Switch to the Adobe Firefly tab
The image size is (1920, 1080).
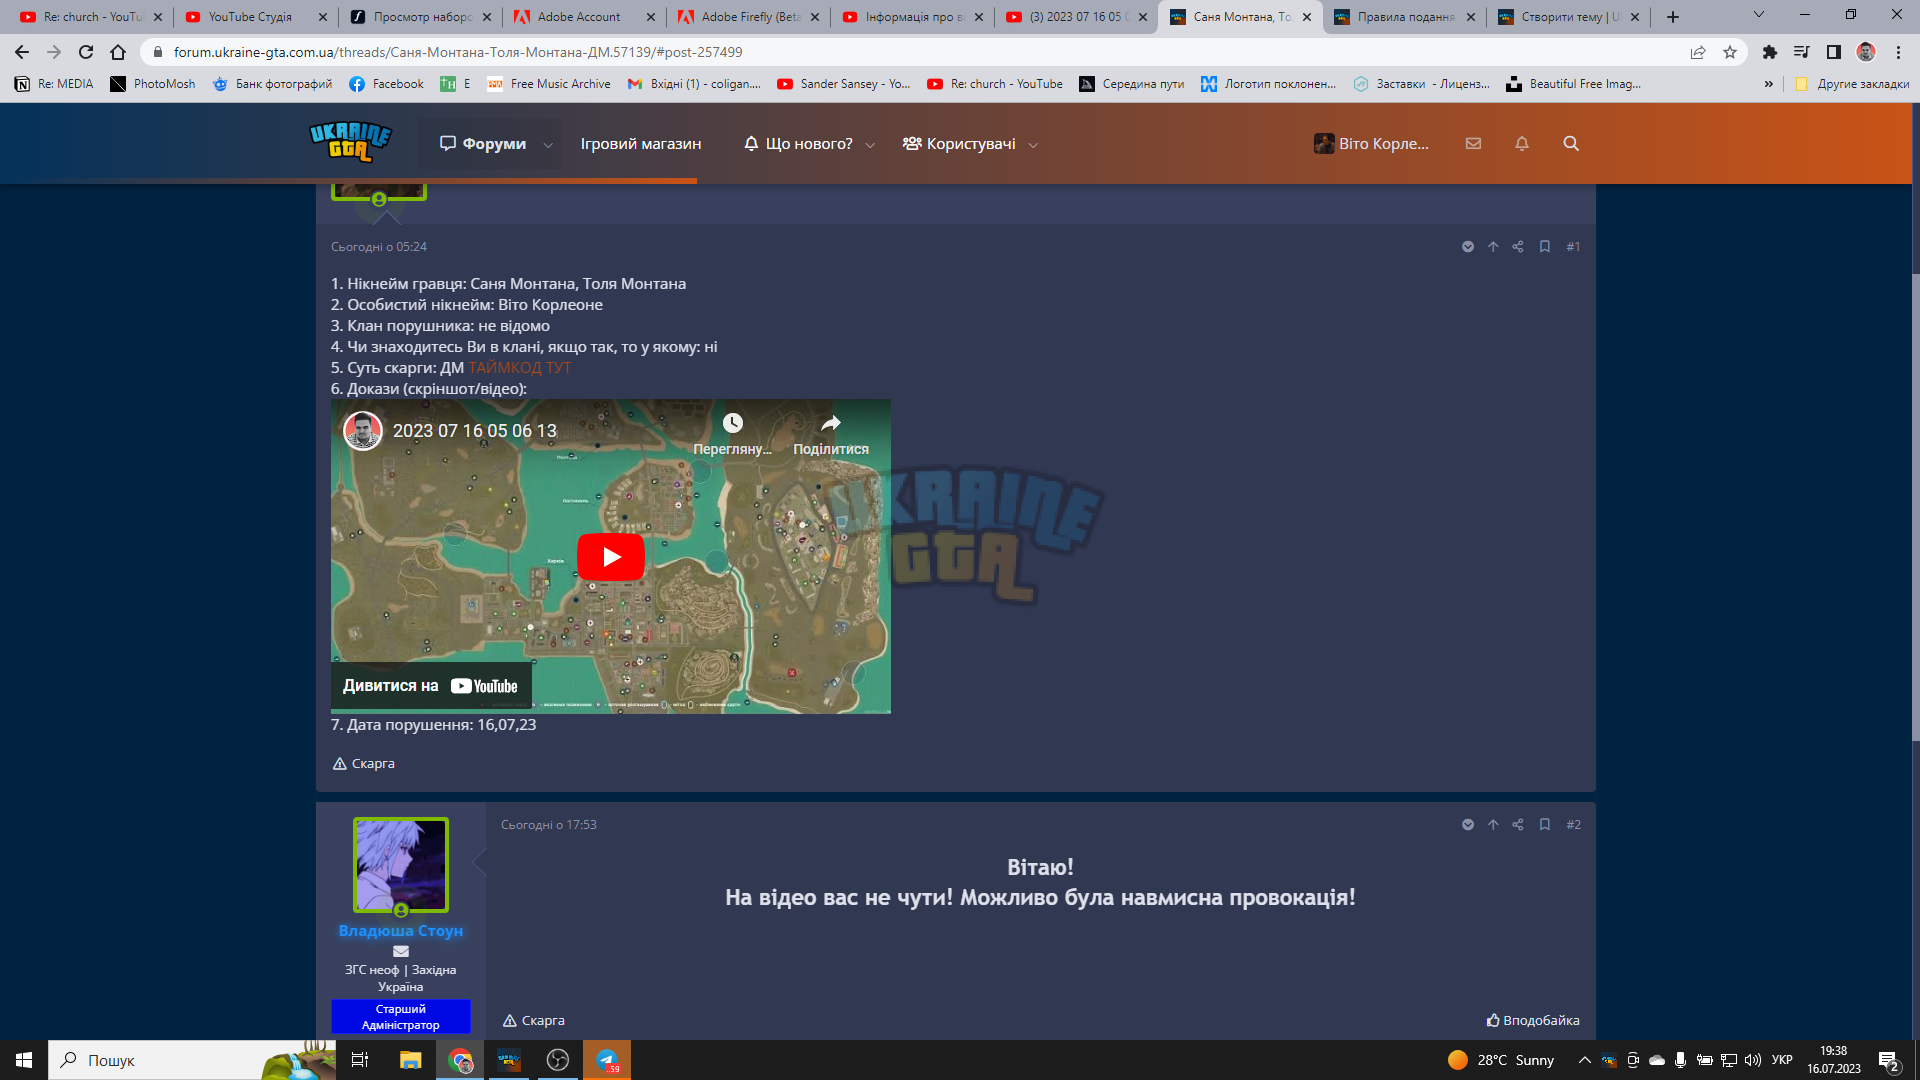tap(749, 17)
